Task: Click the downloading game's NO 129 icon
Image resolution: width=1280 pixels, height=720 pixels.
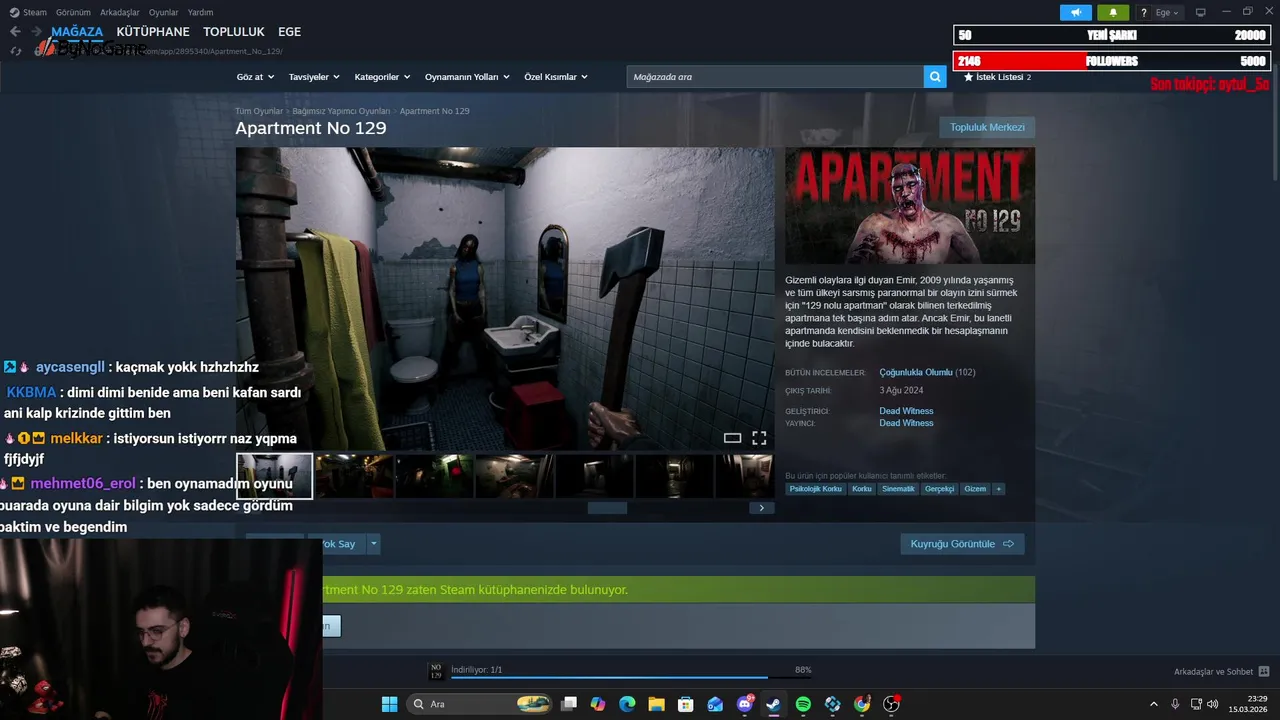Action: tap(436, 671)
